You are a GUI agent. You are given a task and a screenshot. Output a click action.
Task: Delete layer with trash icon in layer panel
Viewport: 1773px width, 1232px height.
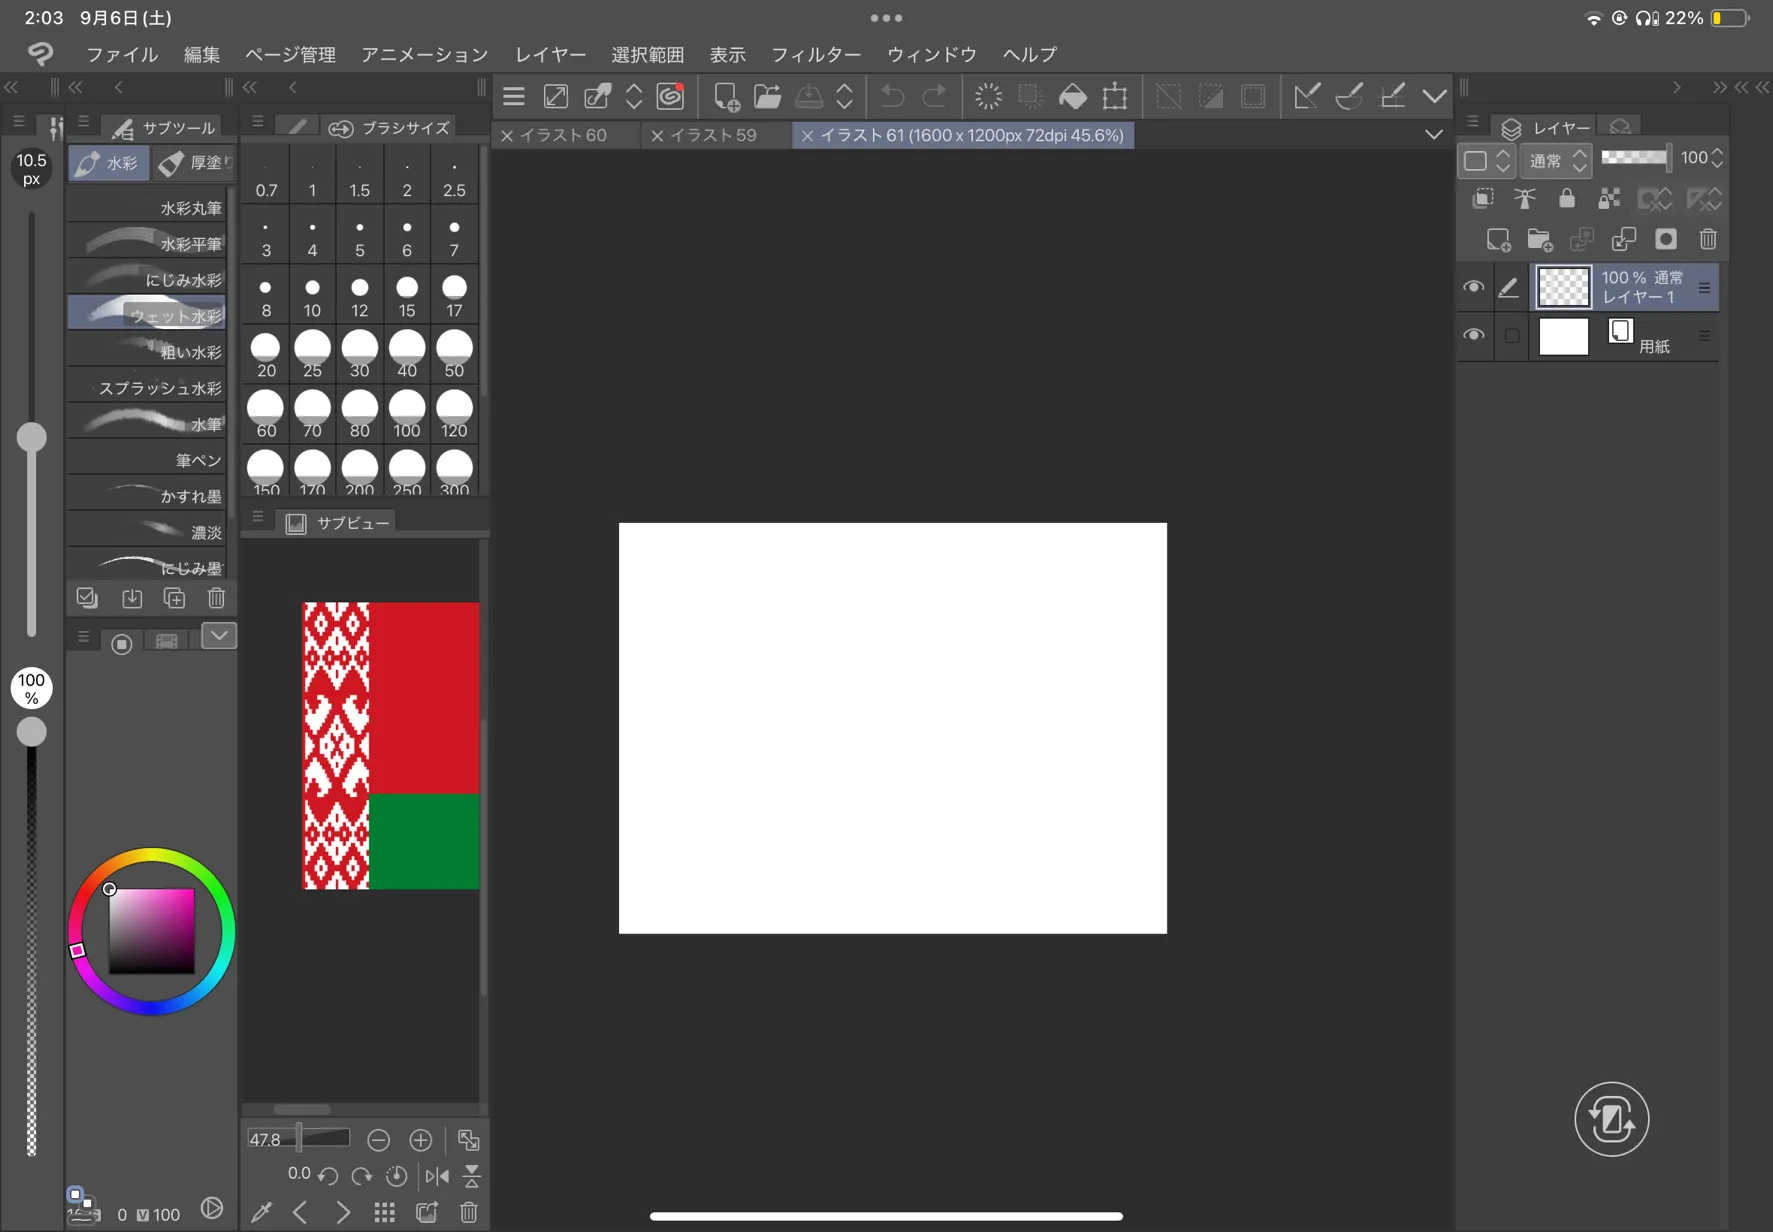coord(1708,240)
